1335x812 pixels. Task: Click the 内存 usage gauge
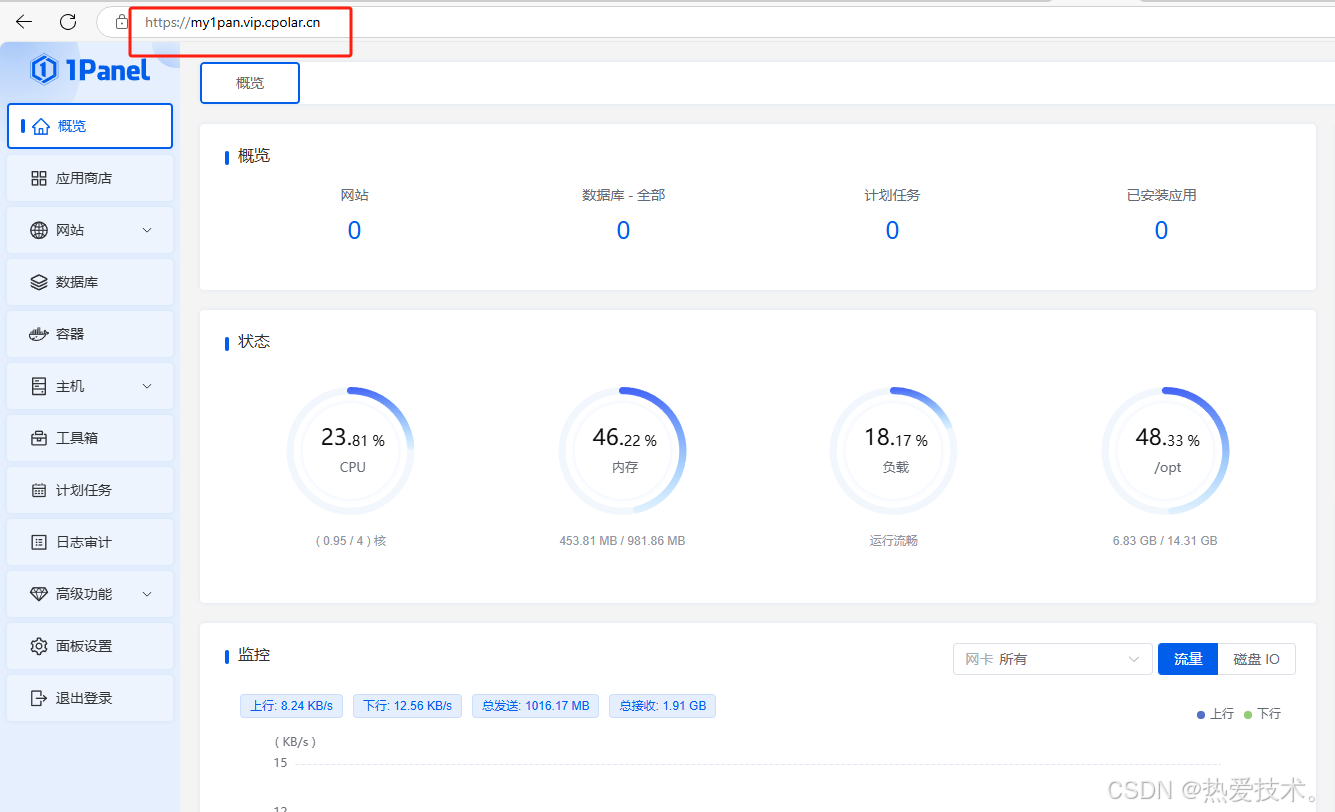(x=624, y=451)
